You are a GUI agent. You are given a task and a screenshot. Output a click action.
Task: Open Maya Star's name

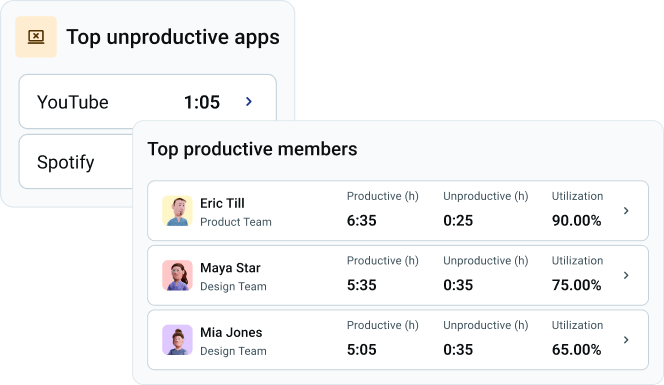(x=230, y=268)
